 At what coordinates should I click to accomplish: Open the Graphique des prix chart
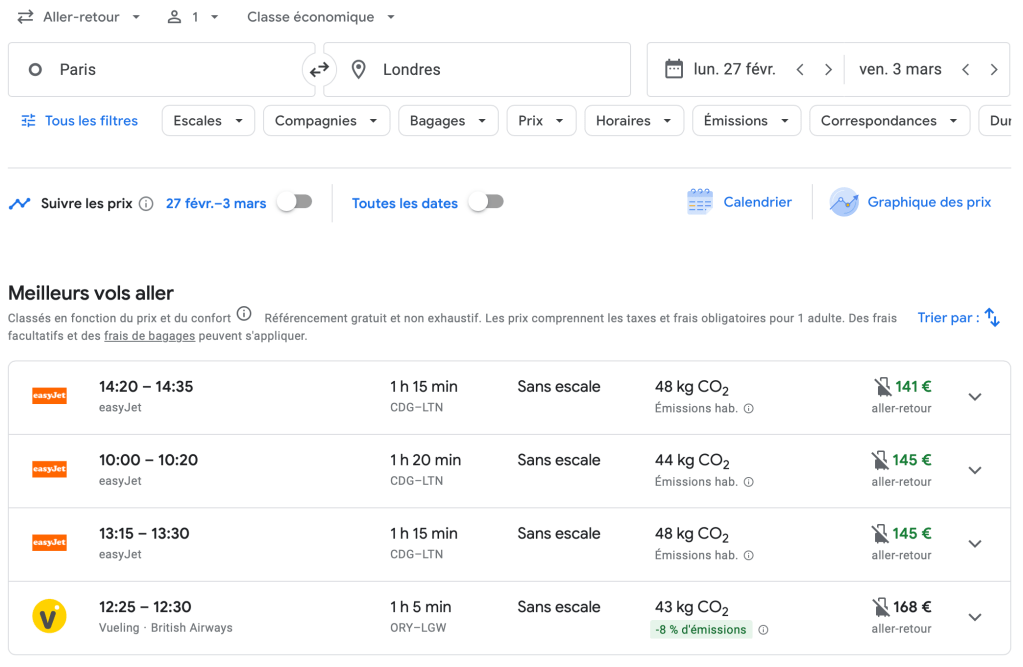tap(844, 202)
